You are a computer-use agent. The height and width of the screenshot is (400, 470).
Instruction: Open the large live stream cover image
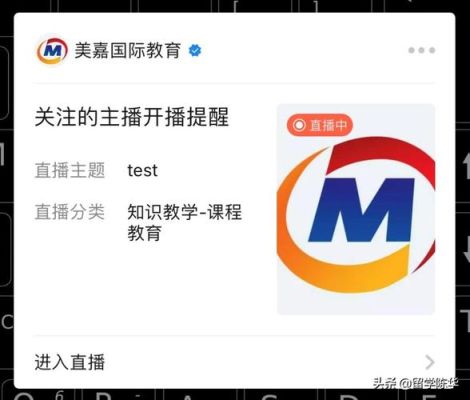click(356, 209)
